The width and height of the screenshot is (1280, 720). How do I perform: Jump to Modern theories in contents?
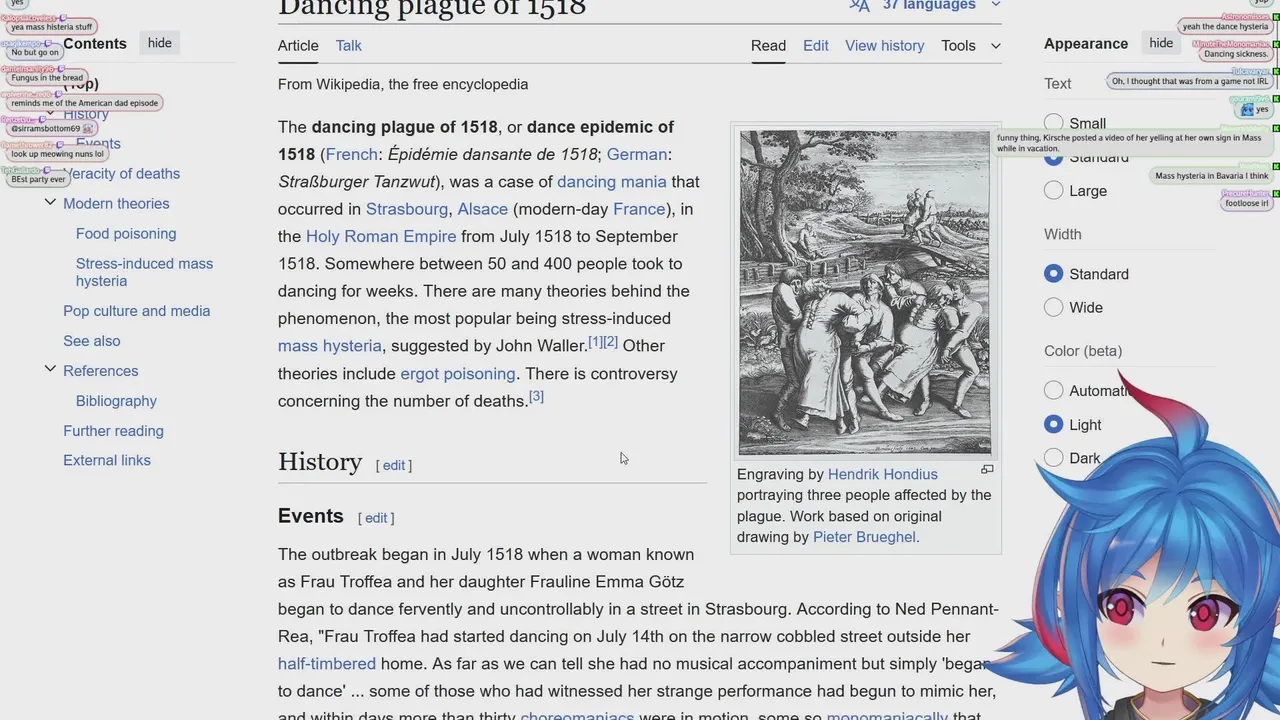coord(116,203)
